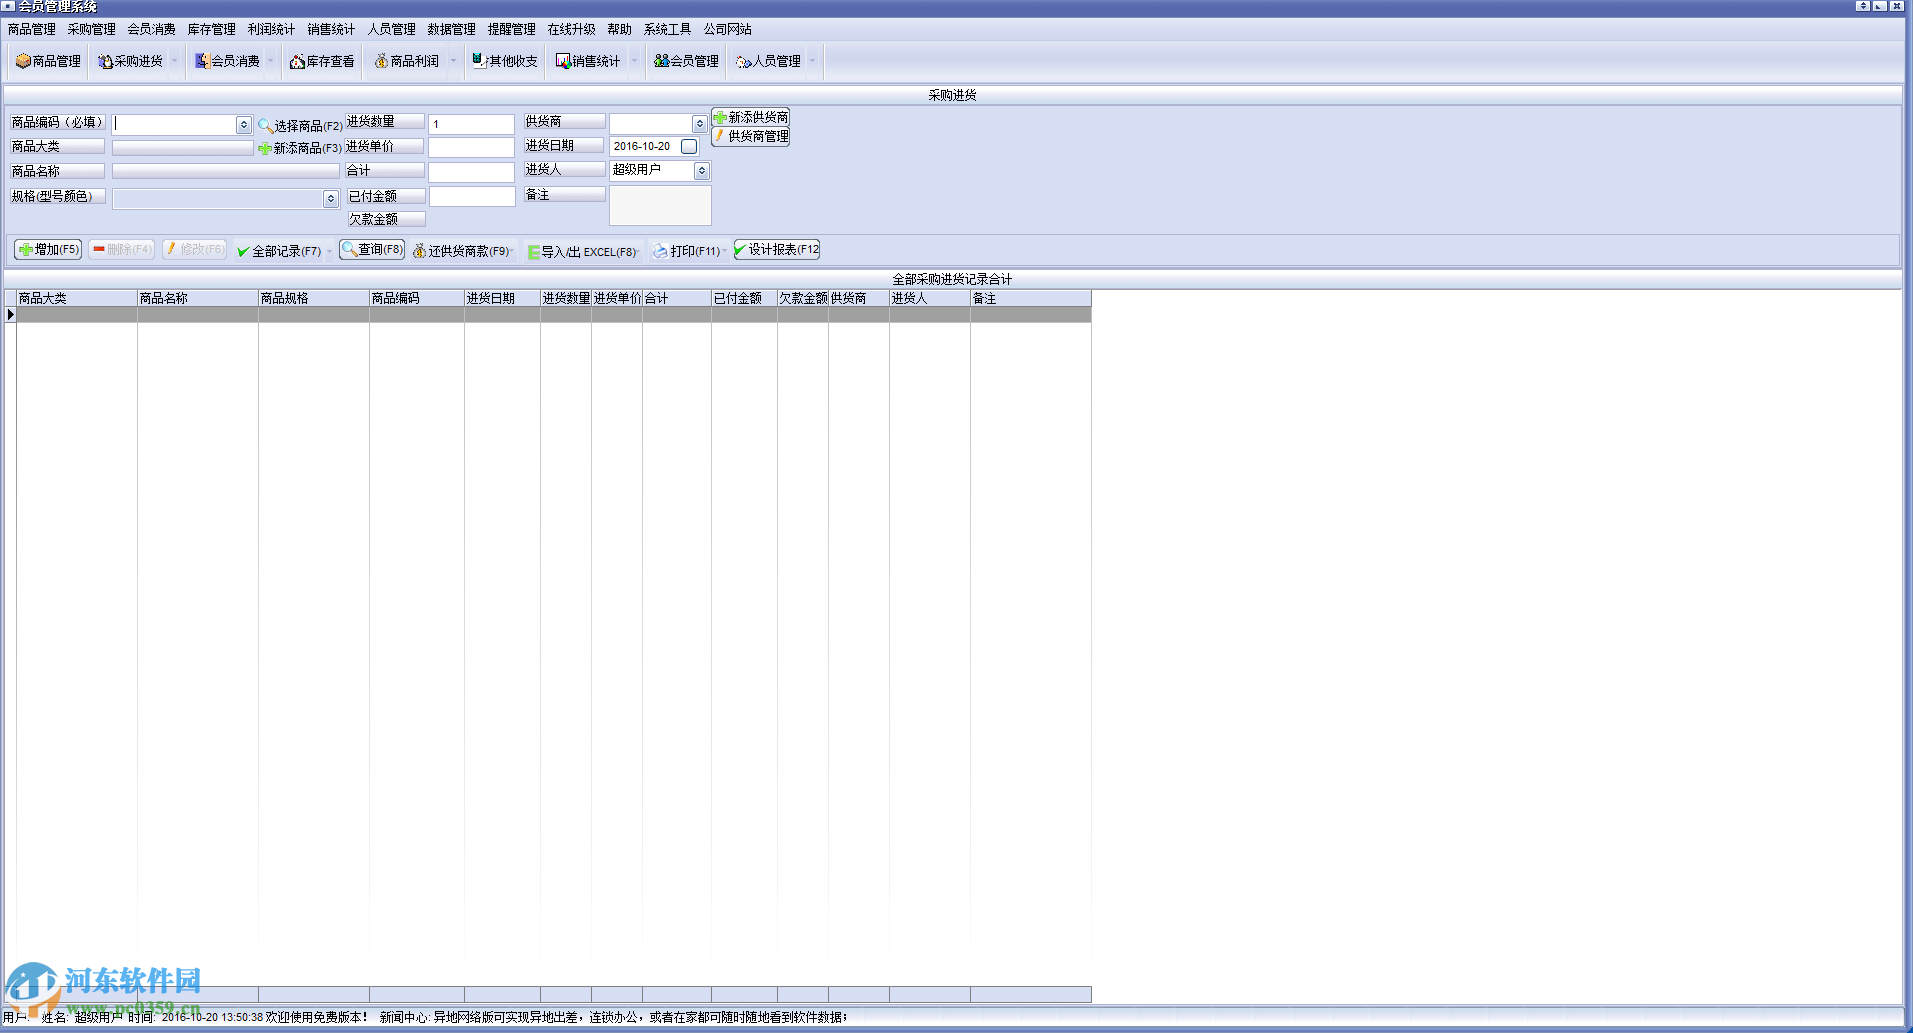The image size is (1913, 1033).
Task: Click 选择商品(F2) magnifier button
Action: pyautogui.click(x=300, y=125)
